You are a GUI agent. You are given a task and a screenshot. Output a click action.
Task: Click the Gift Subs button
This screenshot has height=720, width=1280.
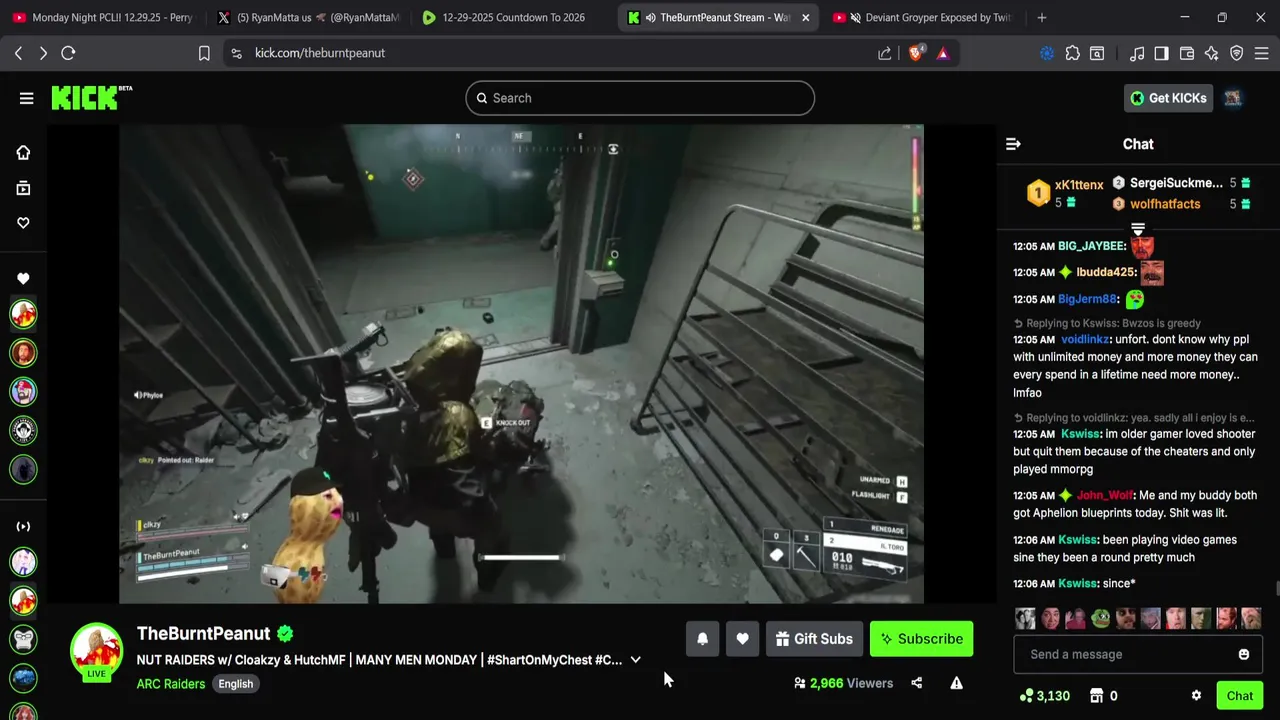[814, 639]
